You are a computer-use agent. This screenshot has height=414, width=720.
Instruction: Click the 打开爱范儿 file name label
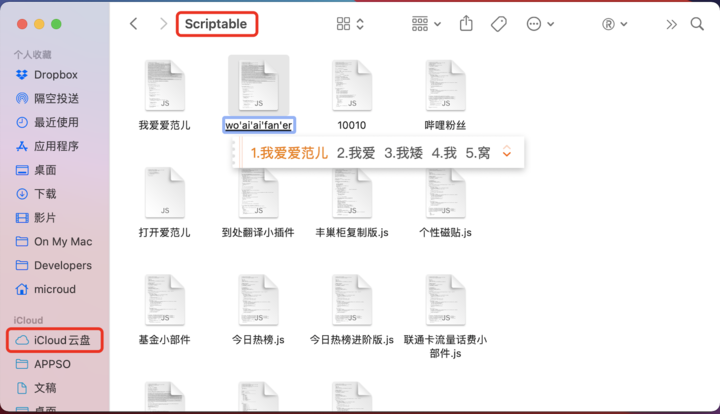tap(165, 233)
